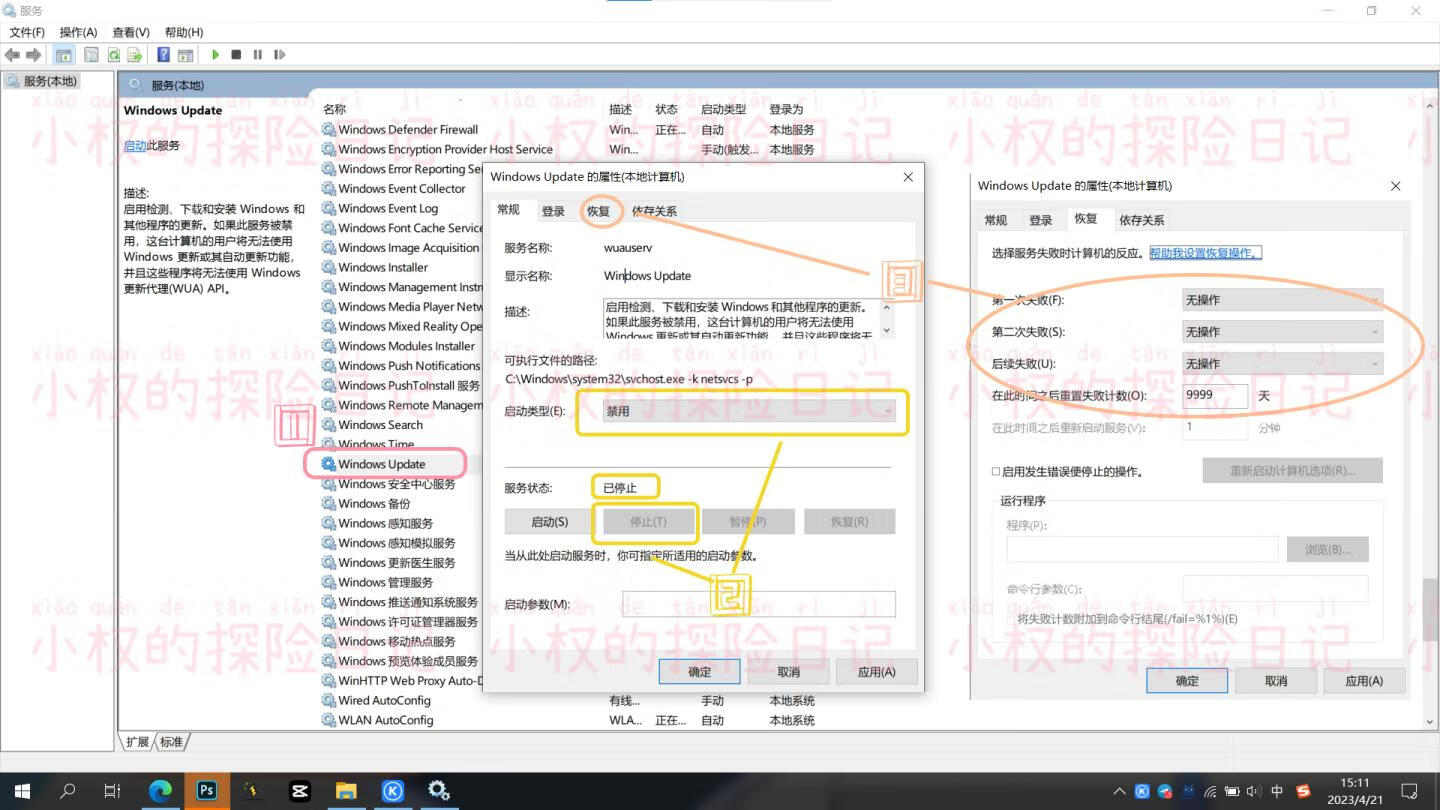Open Task View on the taskbar
Image resolution: width=1440 pixels, height=810 pixels.
coord(112,791)
